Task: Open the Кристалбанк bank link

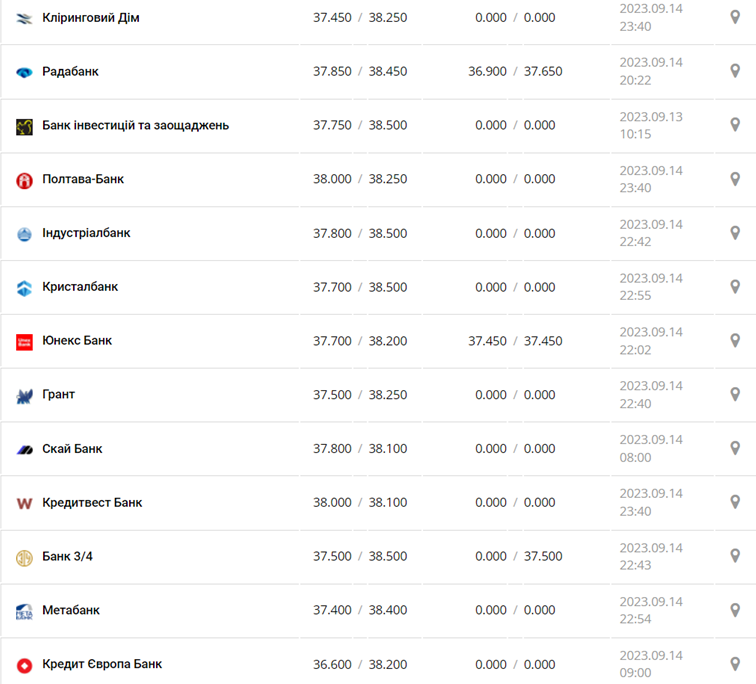Action: [x=80, y=287]
